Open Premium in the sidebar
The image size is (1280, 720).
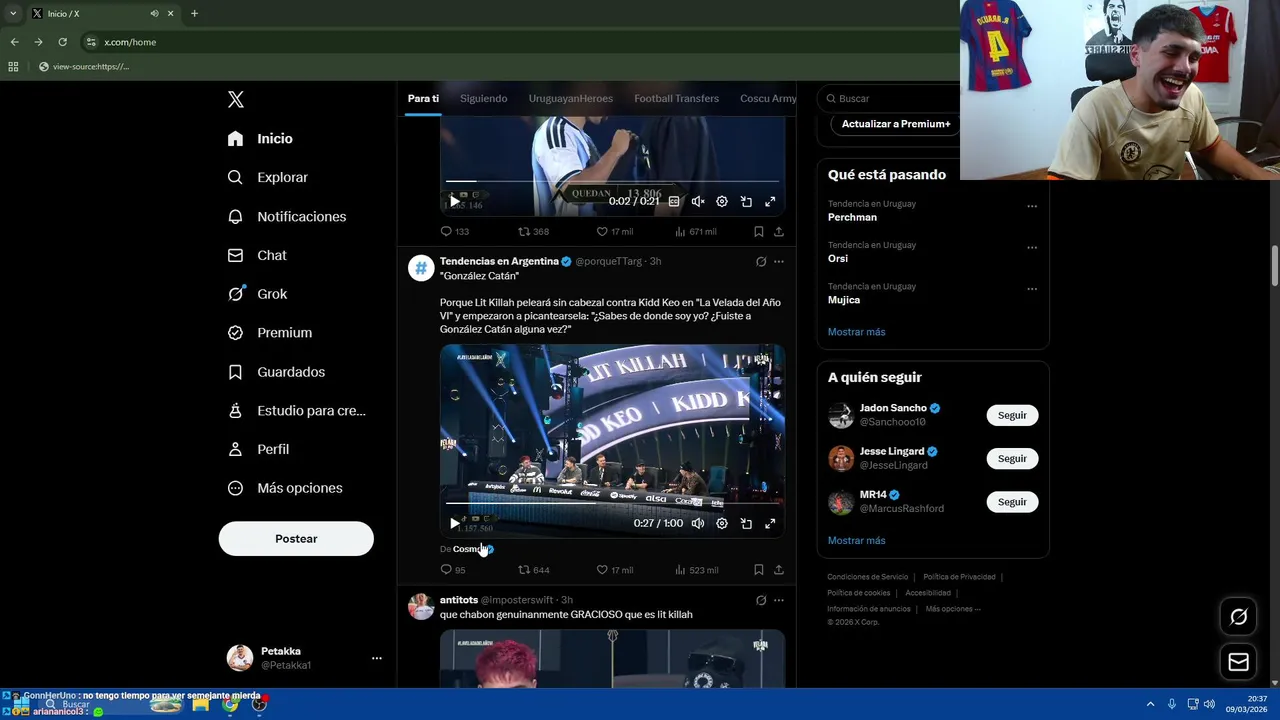pyautogui.click(x=269, y=333)
